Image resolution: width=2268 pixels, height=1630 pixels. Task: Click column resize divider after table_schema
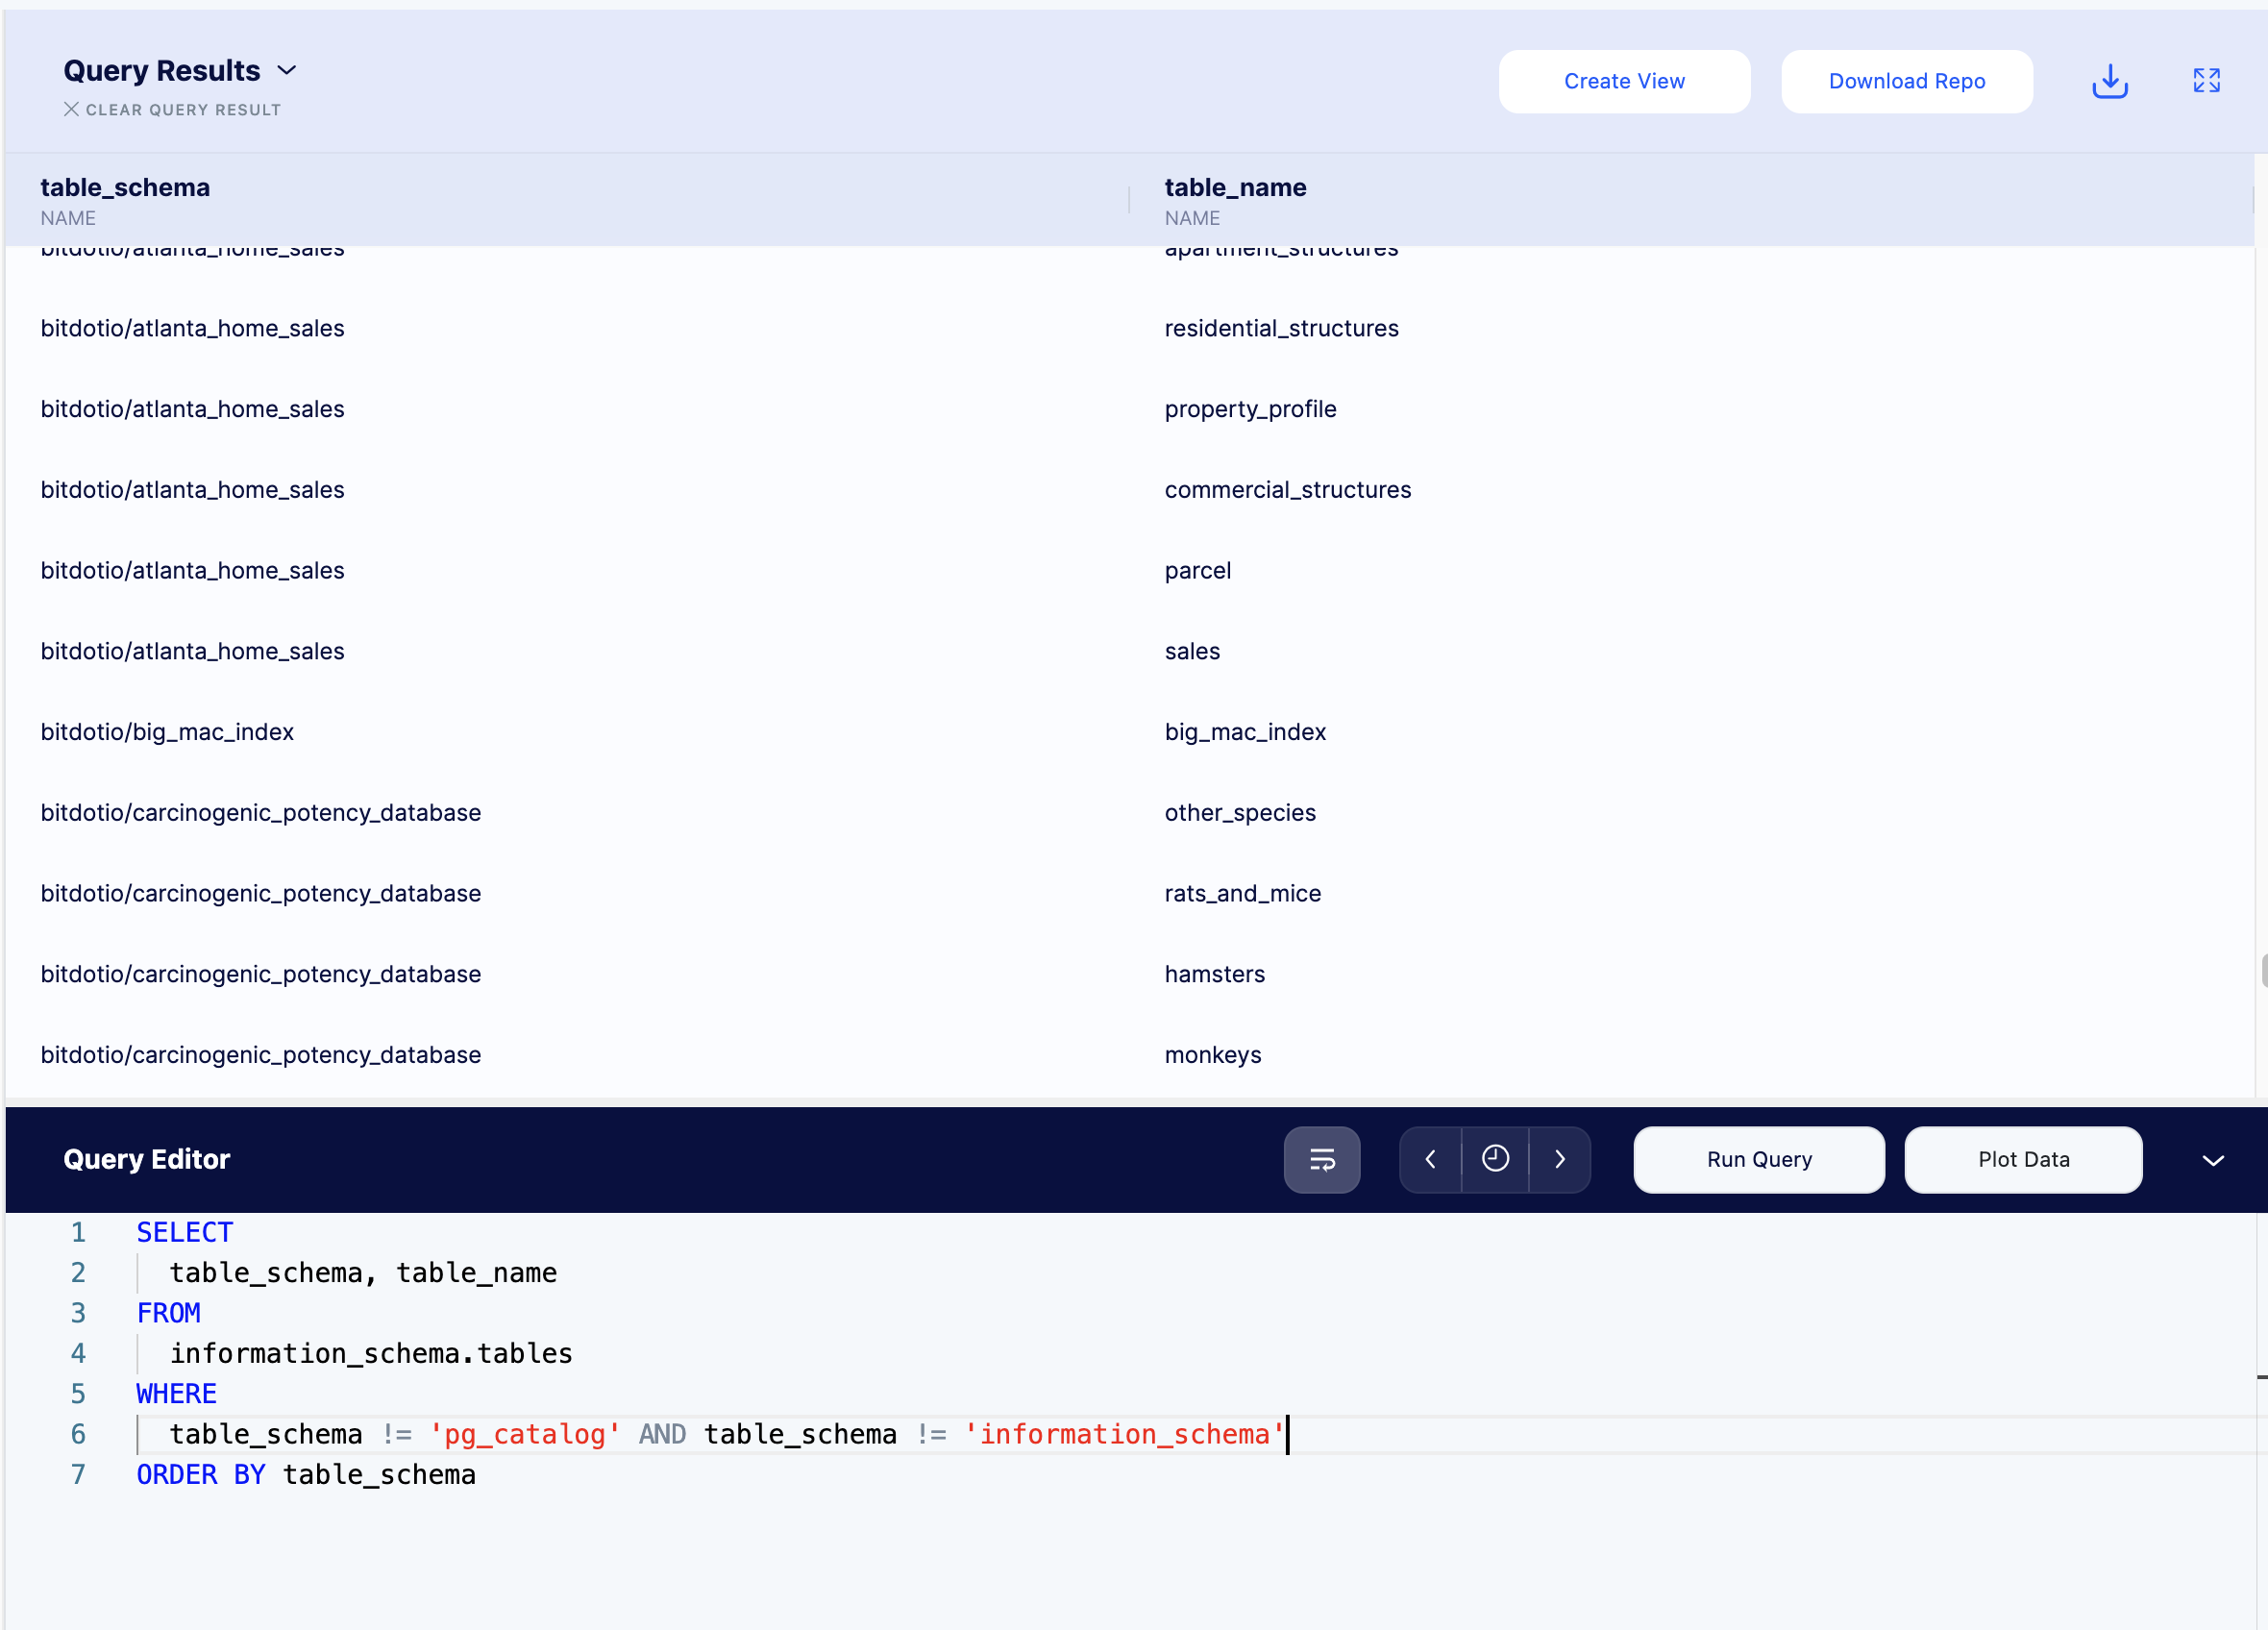click(1129, 199)
